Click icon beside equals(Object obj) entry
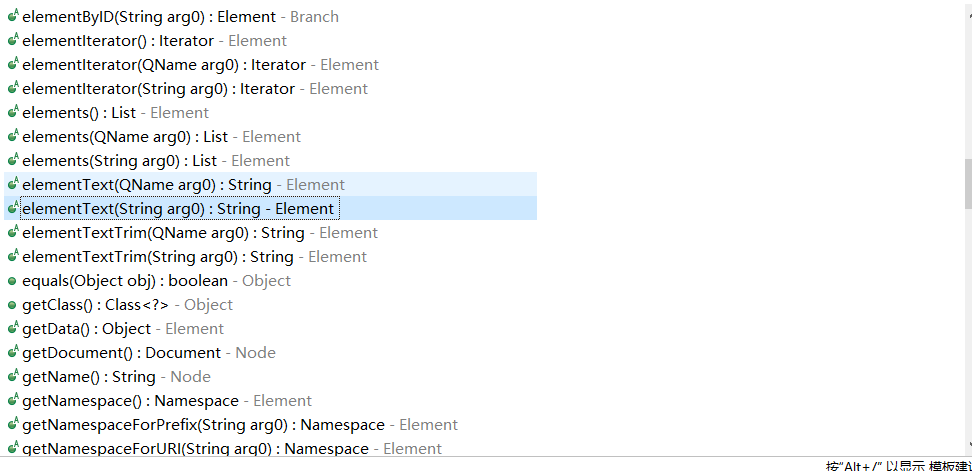 tap(12, 281)
